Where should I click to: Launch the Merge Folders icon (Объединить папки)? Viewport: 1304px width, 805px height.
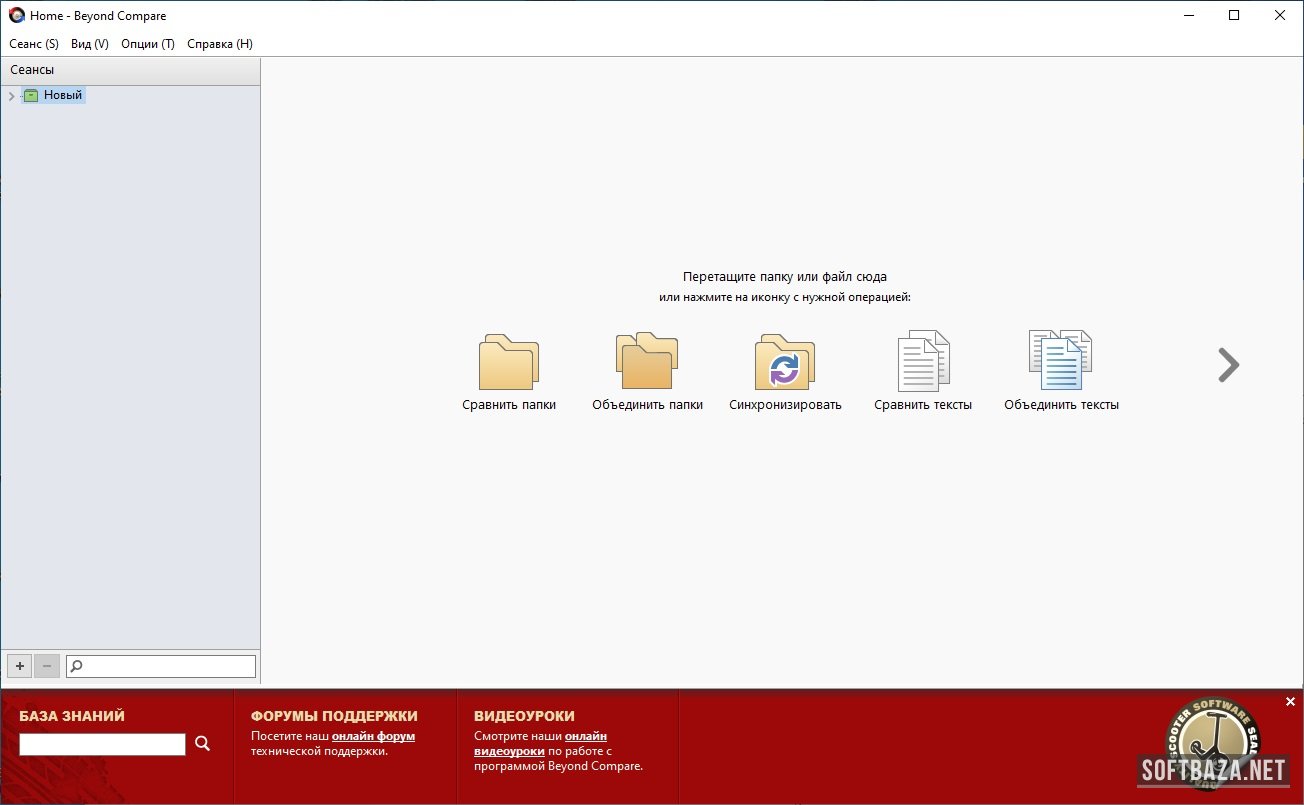[647, 362]
